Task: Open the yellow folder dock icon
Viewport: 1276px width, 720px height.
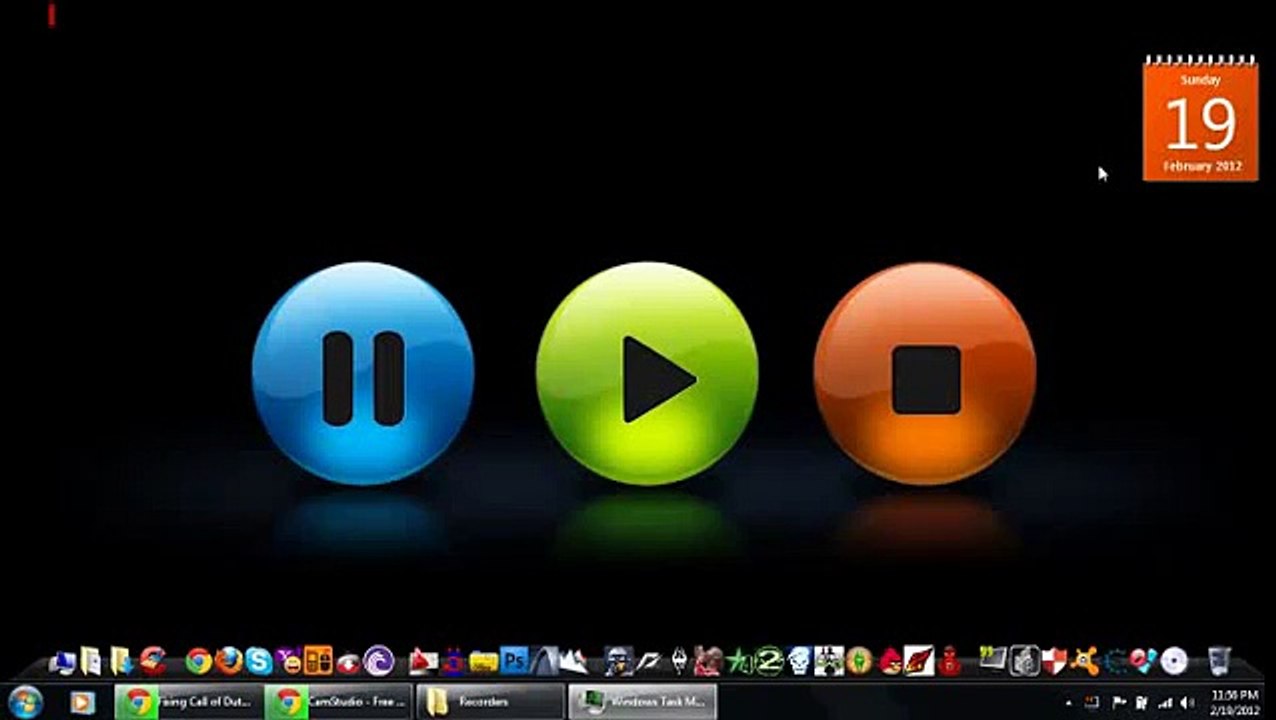Action: click(x=483, y=662)
